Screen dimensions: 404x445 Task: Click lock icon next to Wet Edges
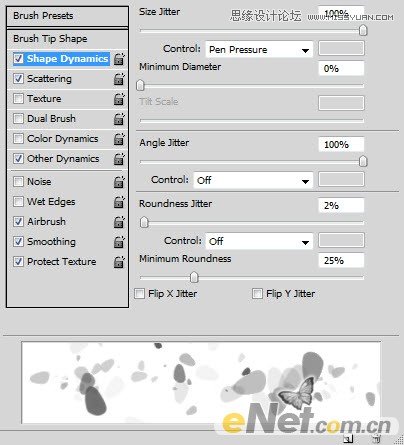click(119, 202)
